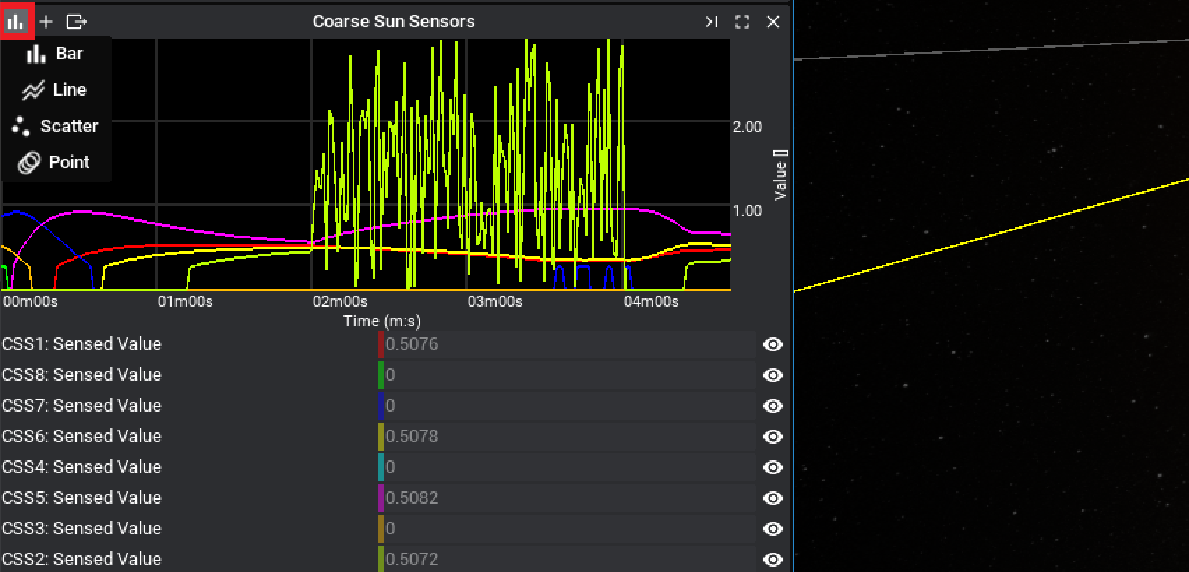Viewport: 1189px width, 572px height.
Task: Choose the Line chart option
Action: click(56, 90)
